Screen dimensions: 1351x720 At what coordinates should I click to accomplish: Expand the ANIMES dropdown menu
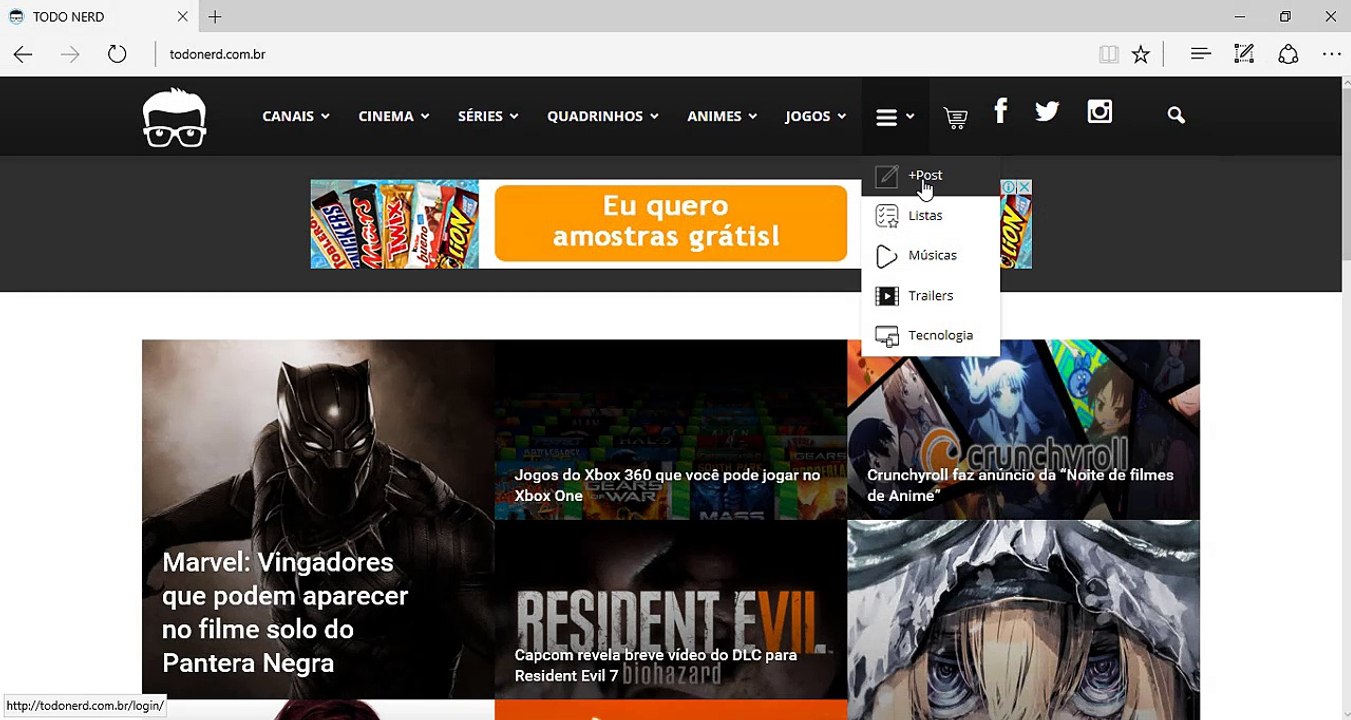(722, 116)
